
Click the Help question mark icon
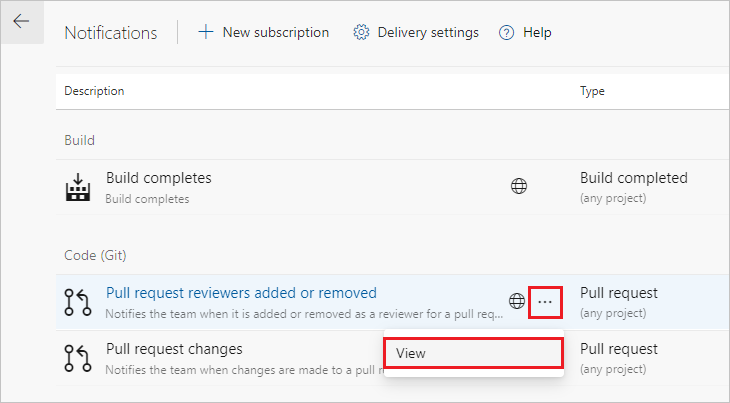coord(506,32)
